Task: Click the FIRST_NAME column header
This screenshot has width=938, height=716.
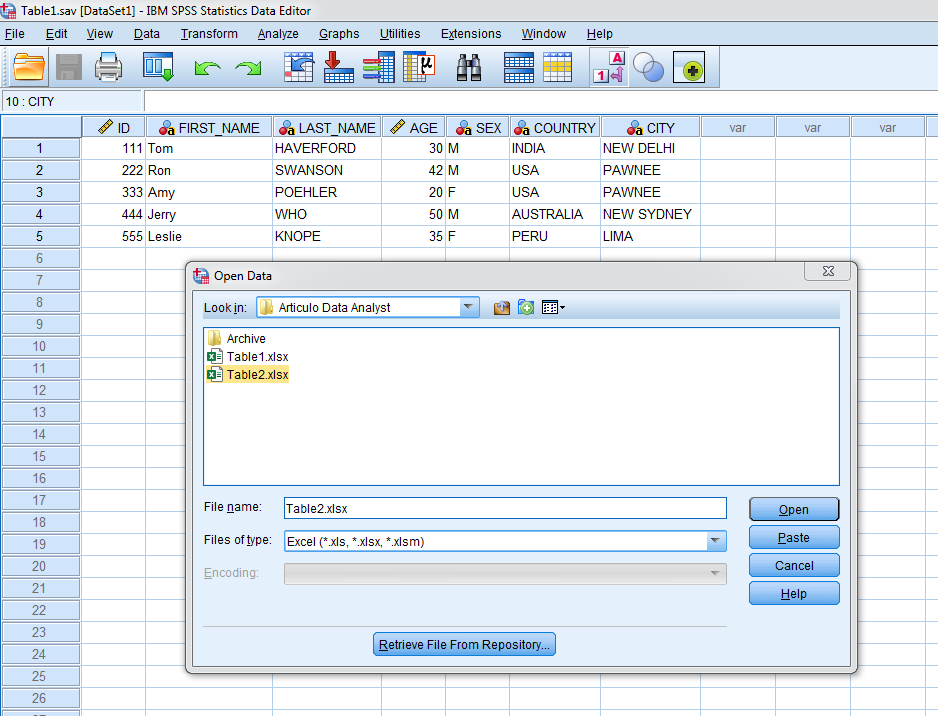Action: (x=209, y=128)
